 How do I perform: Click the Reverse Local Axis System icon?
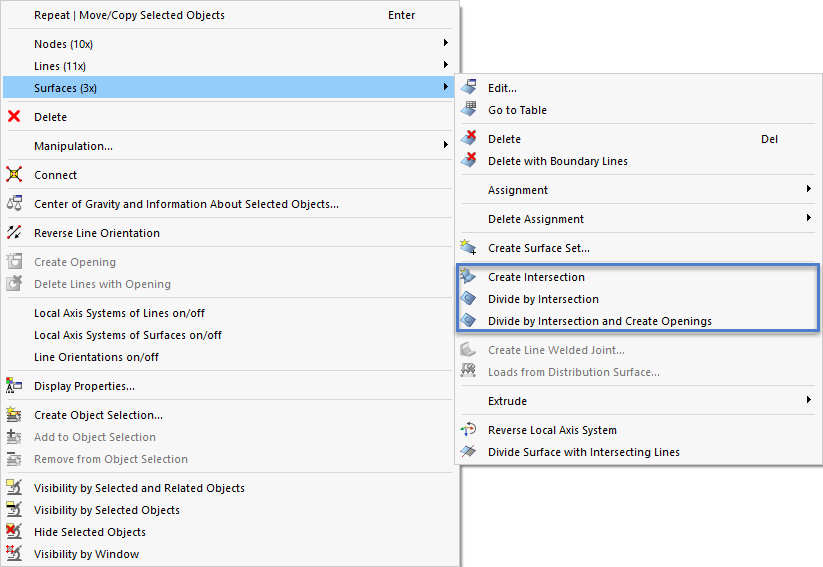coord(468,430)
